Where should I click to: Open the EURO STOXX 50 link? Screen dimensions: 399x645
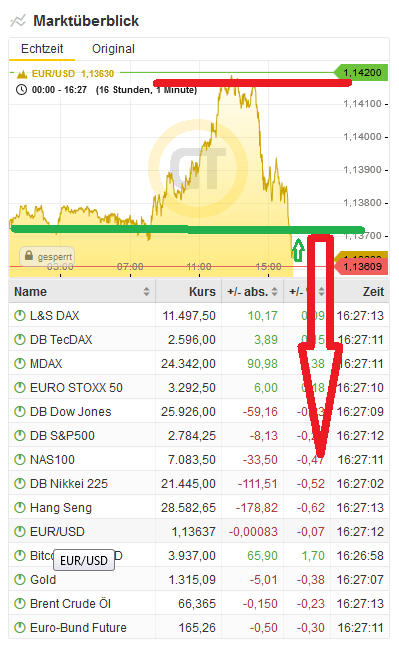(77, 387)
